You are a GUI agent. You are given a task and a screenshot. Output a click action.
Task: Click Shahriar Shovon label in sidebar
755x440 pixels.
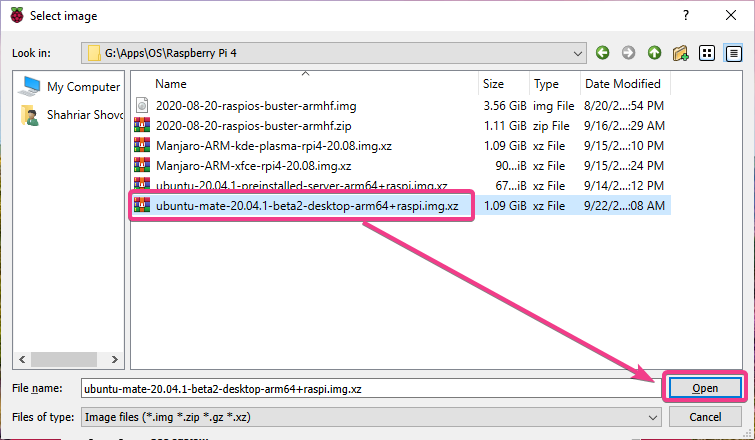coord(85,115)
